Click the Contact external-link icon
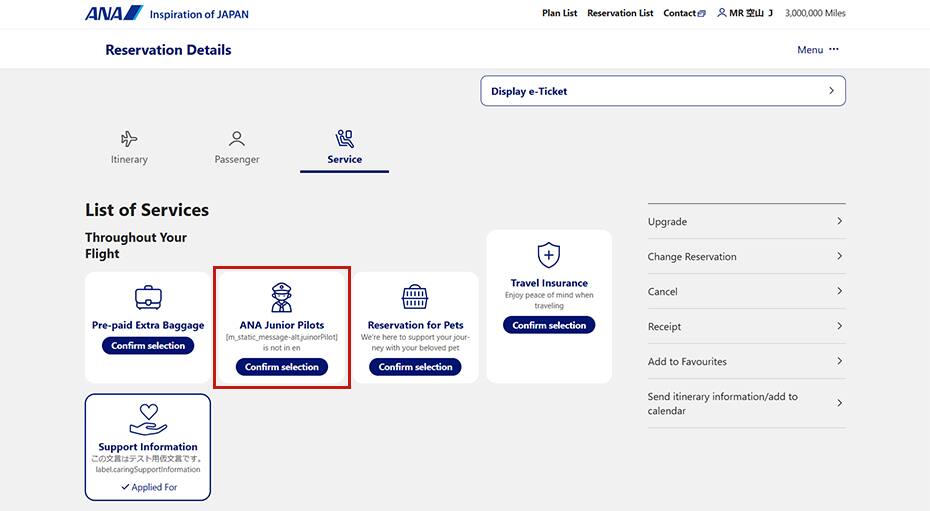 702,13
